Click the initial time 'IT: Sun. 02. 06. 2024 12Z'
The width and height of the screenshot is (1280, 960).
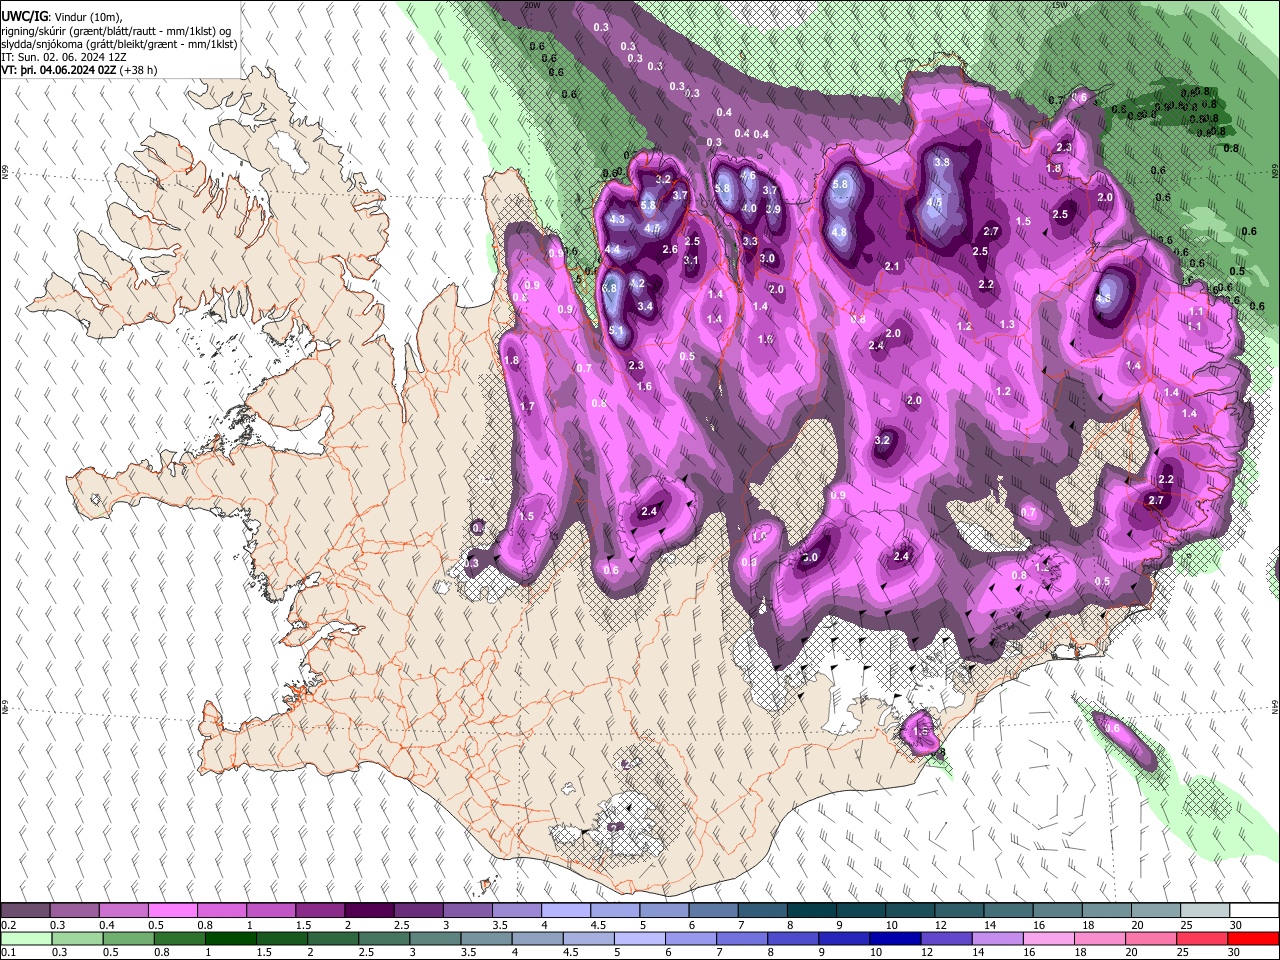pyautogui.click(x=64, y=57)
